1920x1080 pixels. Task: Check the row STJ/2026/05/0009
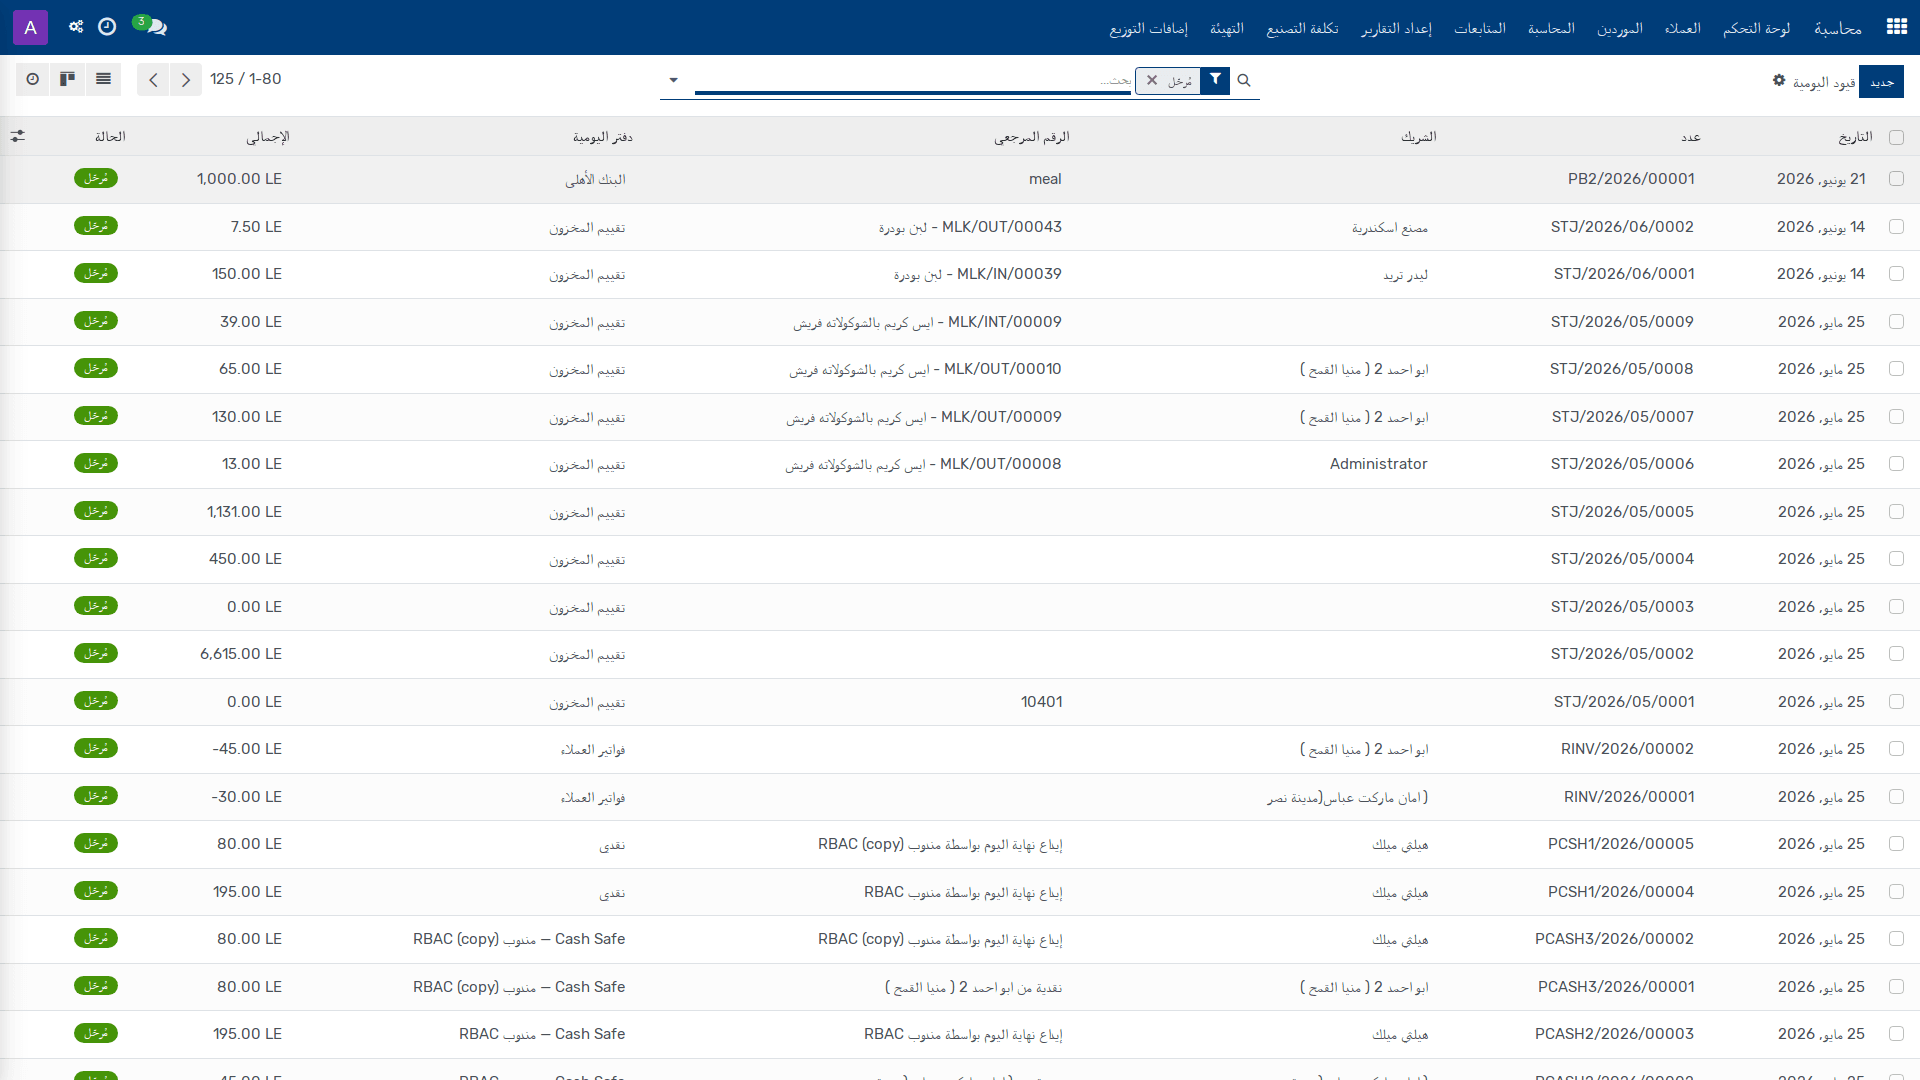[x=1896, y=322]
